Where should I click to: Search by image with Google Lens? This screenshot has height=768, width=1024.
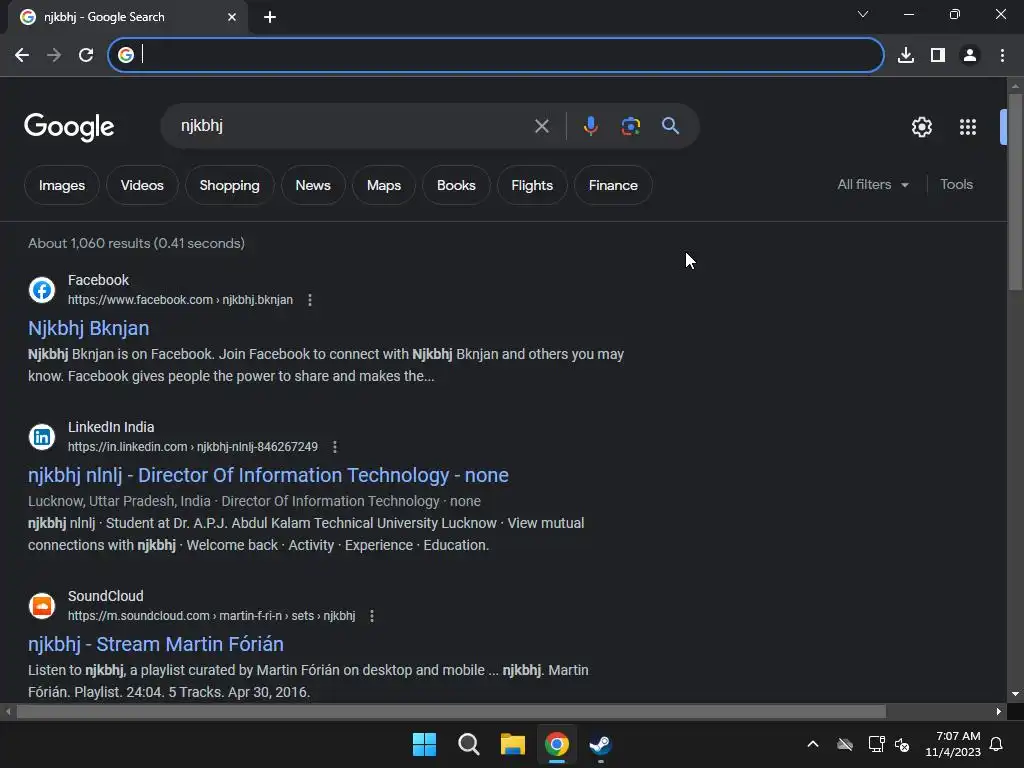click(630, 125)
